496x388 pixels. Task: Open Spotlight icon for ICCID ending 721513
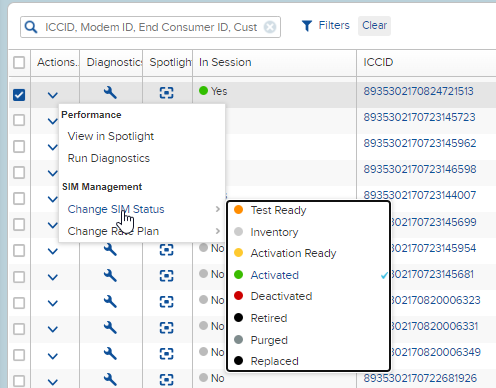[x=166, y=92]
